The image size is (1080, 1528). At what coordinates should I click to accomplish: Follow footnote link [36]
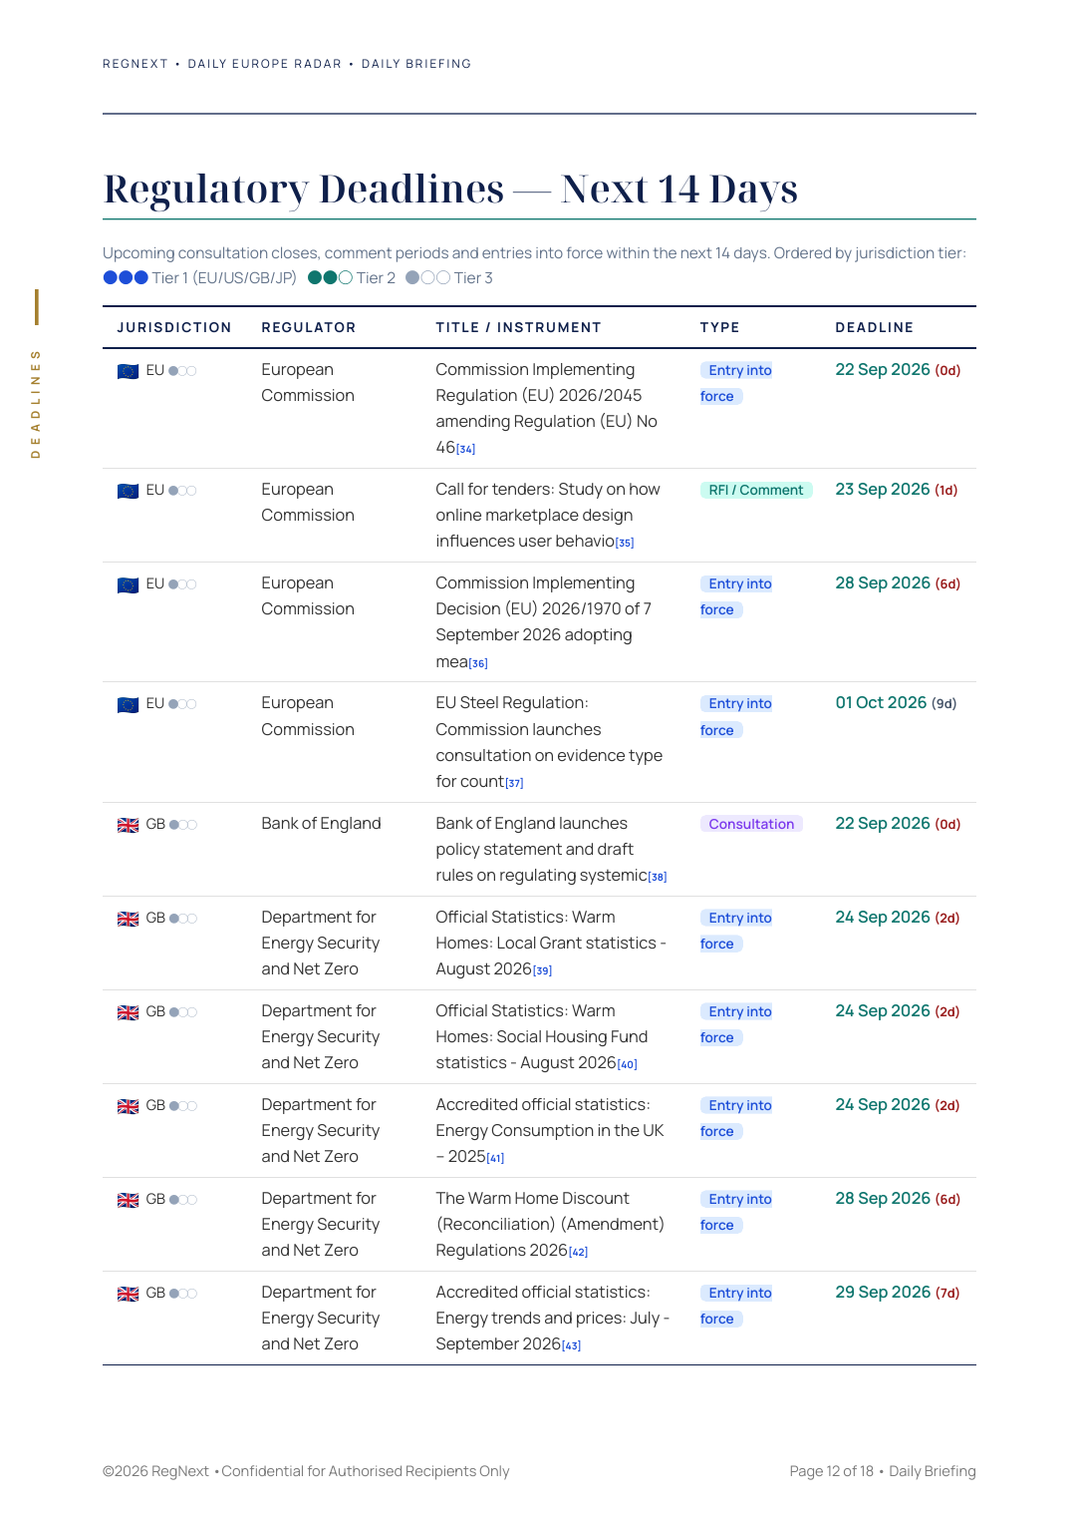(x=479, y=663)
